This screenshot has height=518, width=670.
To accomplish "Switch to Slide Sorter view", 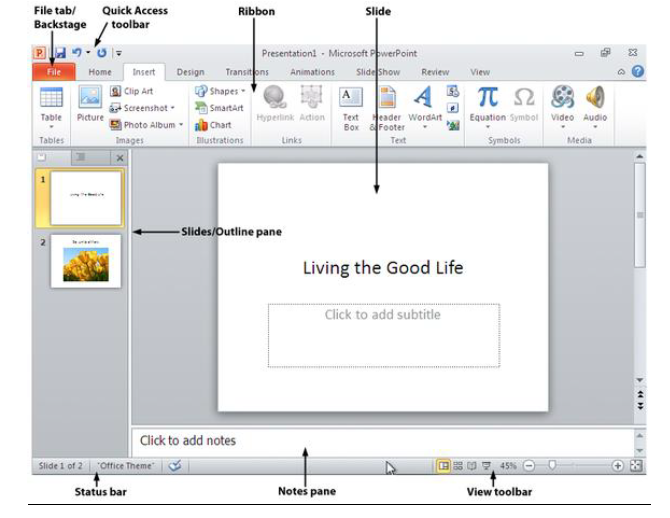I will point(458,466).
